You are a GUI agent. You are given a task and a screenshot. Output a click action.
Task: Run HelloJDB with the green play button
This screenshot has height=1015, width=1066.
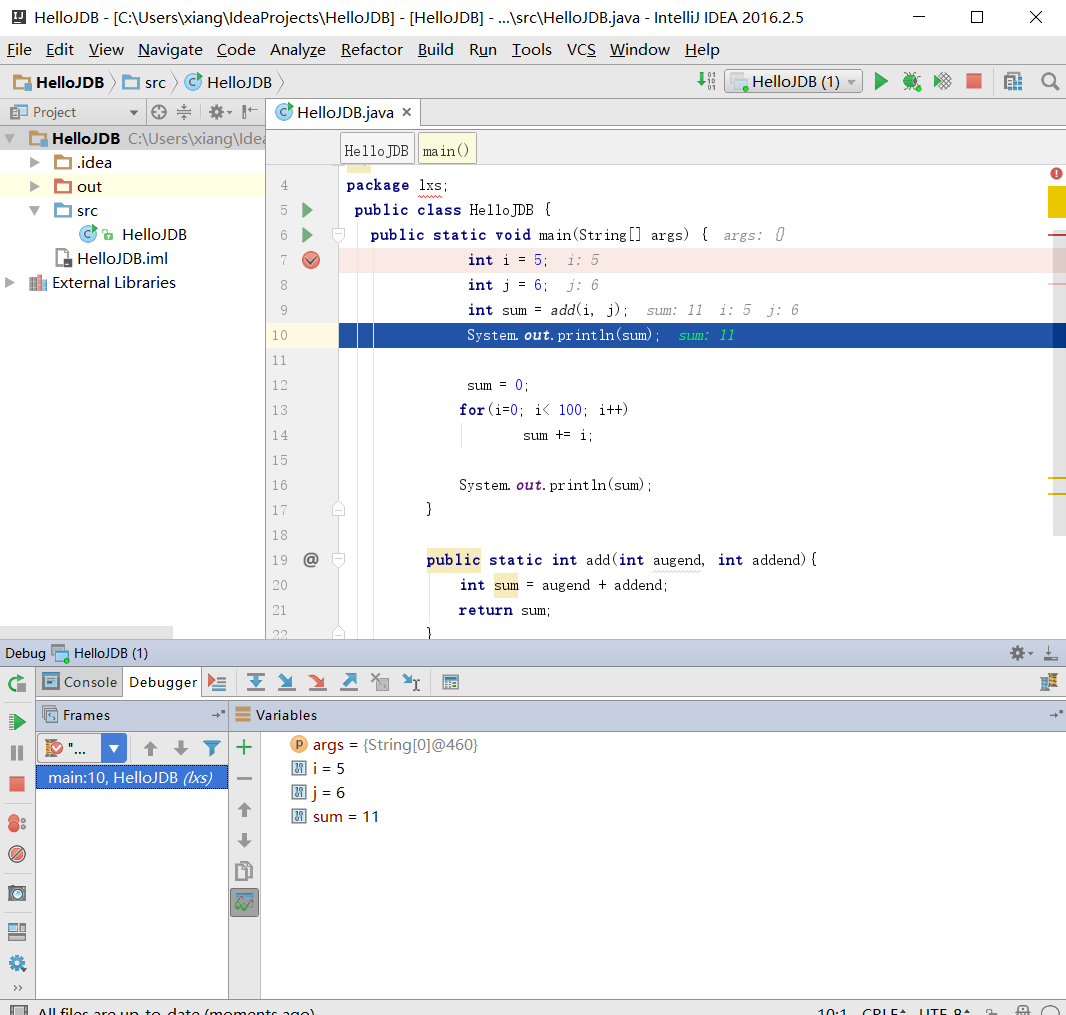pos(880,82)
